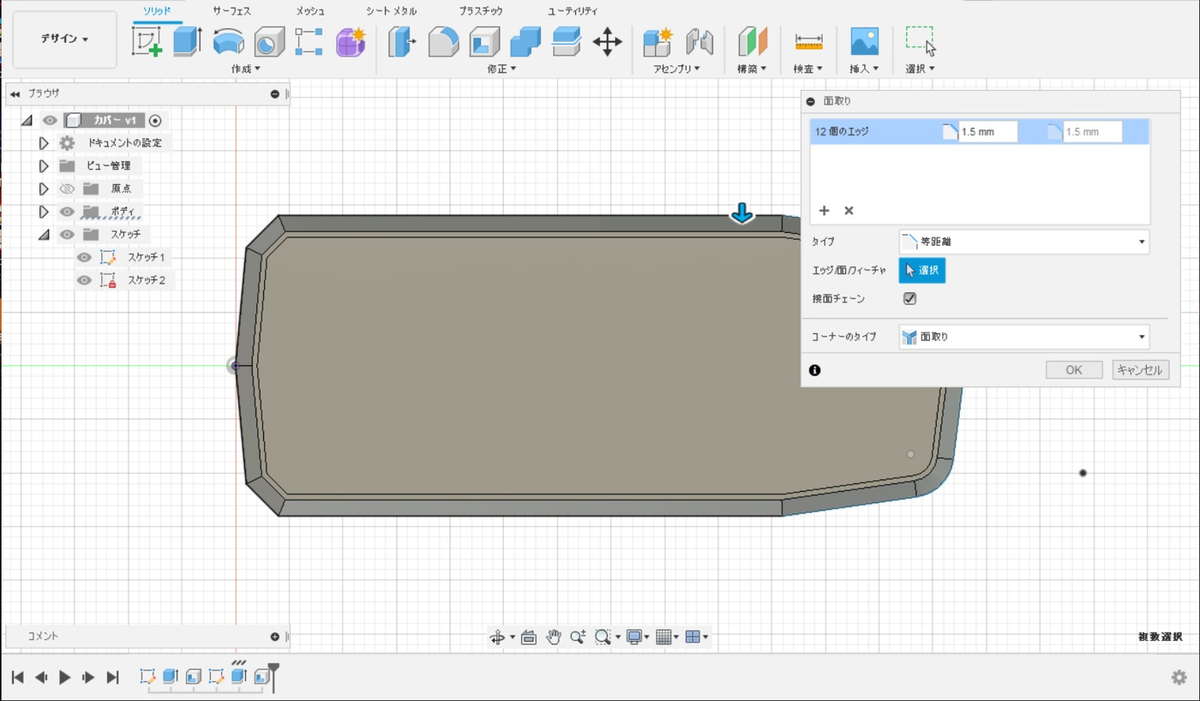The height and width of the screenshot is (701, 1200).
Task: Open the タイプ 等距離 dropdown
Action: [x=1023, y=241]
